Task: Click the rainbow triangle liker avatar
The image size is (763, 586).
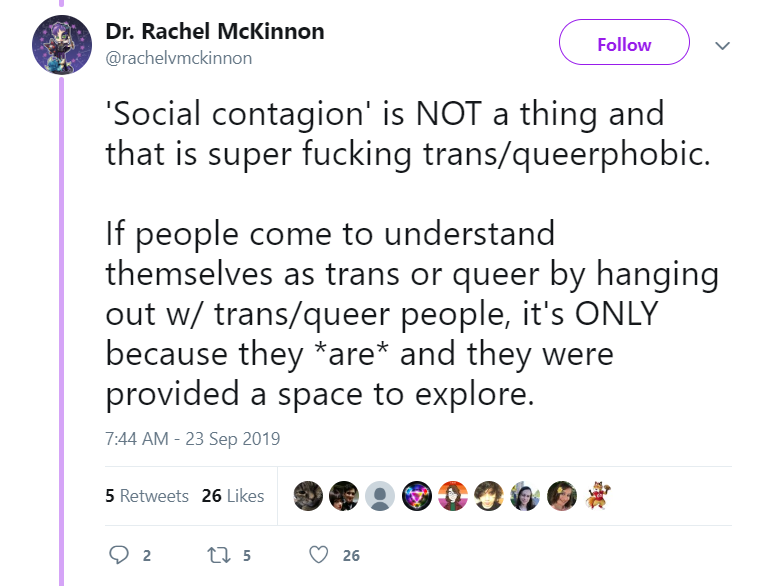Action: 417,496
